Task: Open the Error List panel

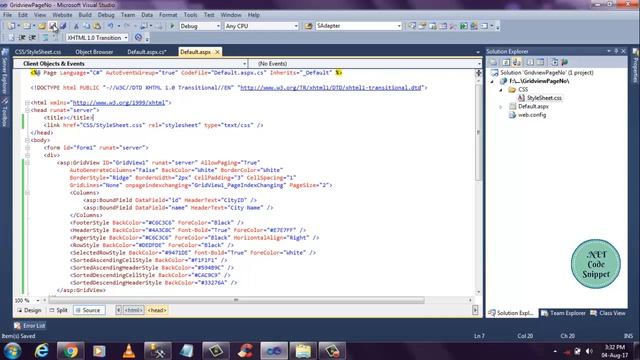Action: pyautogui.click(x=30, y=326)
